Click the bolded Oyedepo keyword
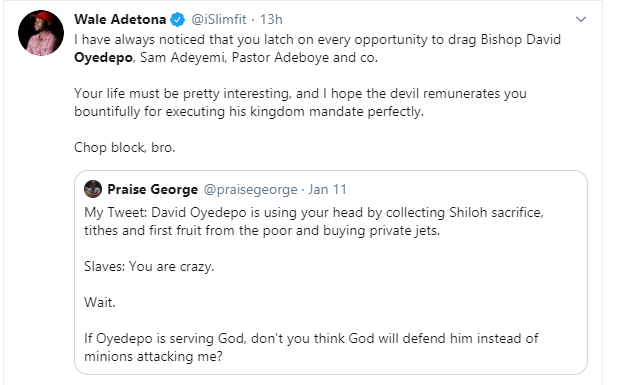This screenshot has width=617, height=385. pyautogui.click(x=103, y=57)
